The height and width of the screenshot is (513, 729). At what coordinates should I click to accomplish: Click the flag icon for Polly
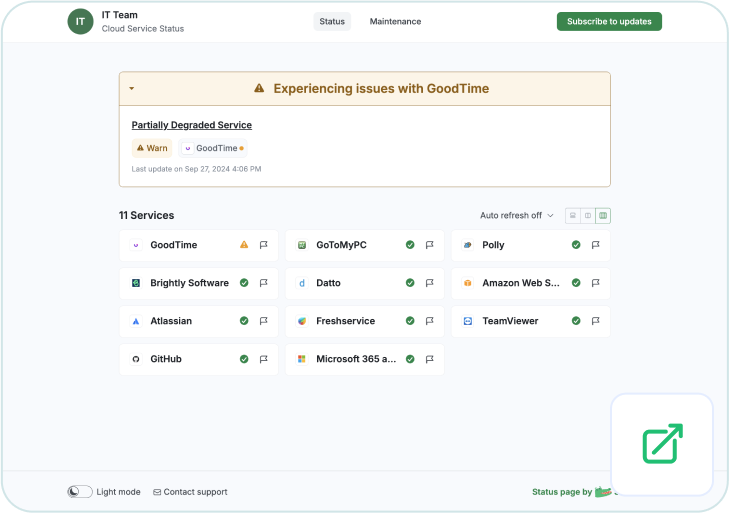click(x=596, y=245)
